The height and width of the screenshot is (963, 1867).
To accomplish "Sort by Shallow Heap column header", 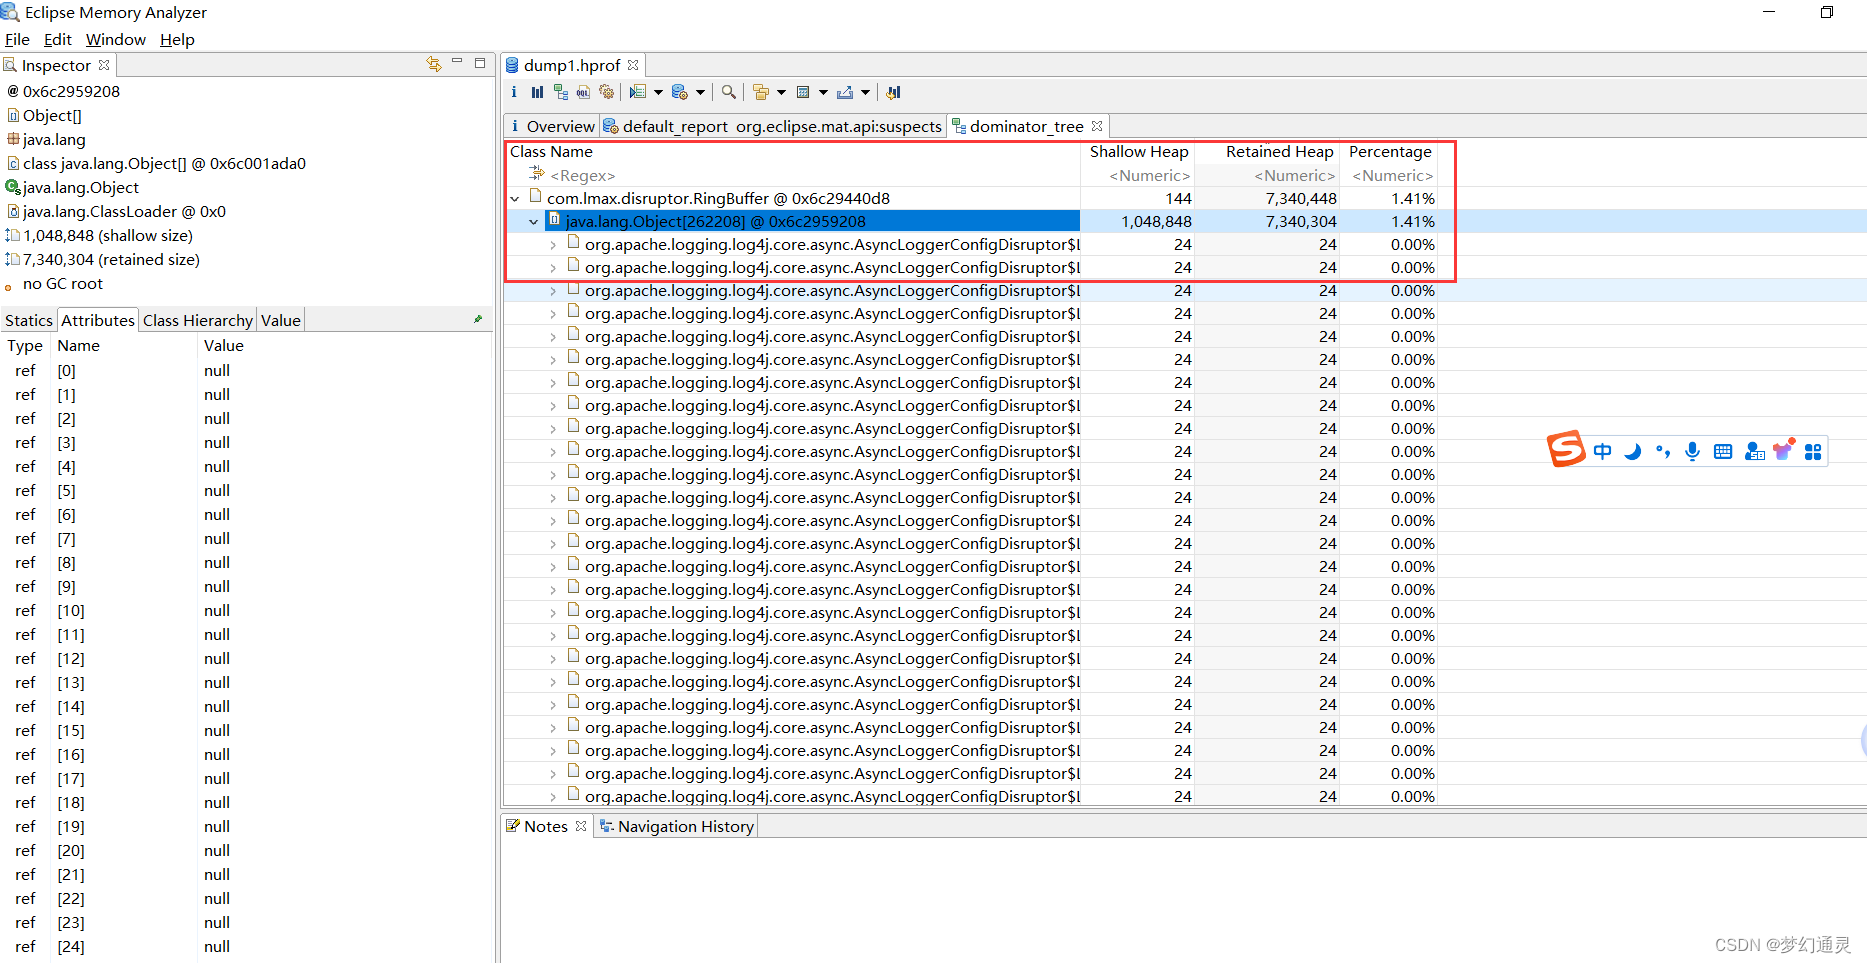I will pos(1138,152).
